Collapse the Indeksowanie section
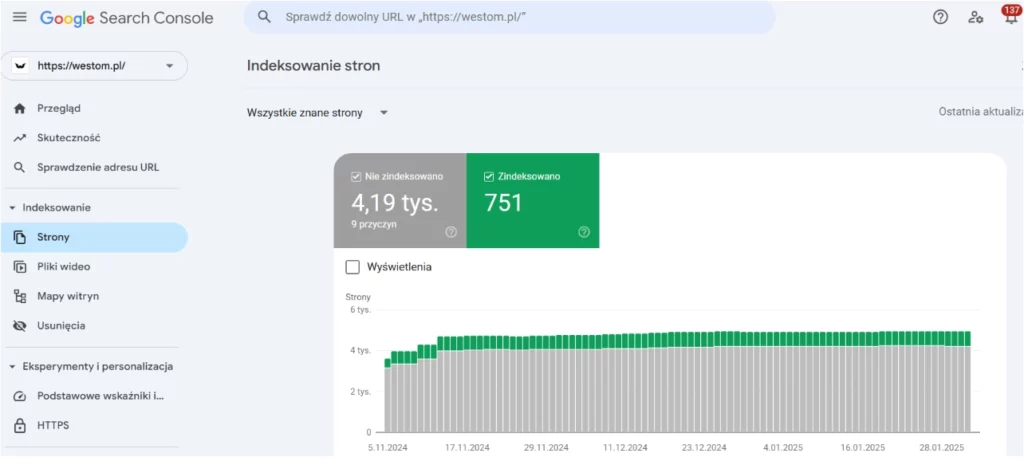 point(13,208)
